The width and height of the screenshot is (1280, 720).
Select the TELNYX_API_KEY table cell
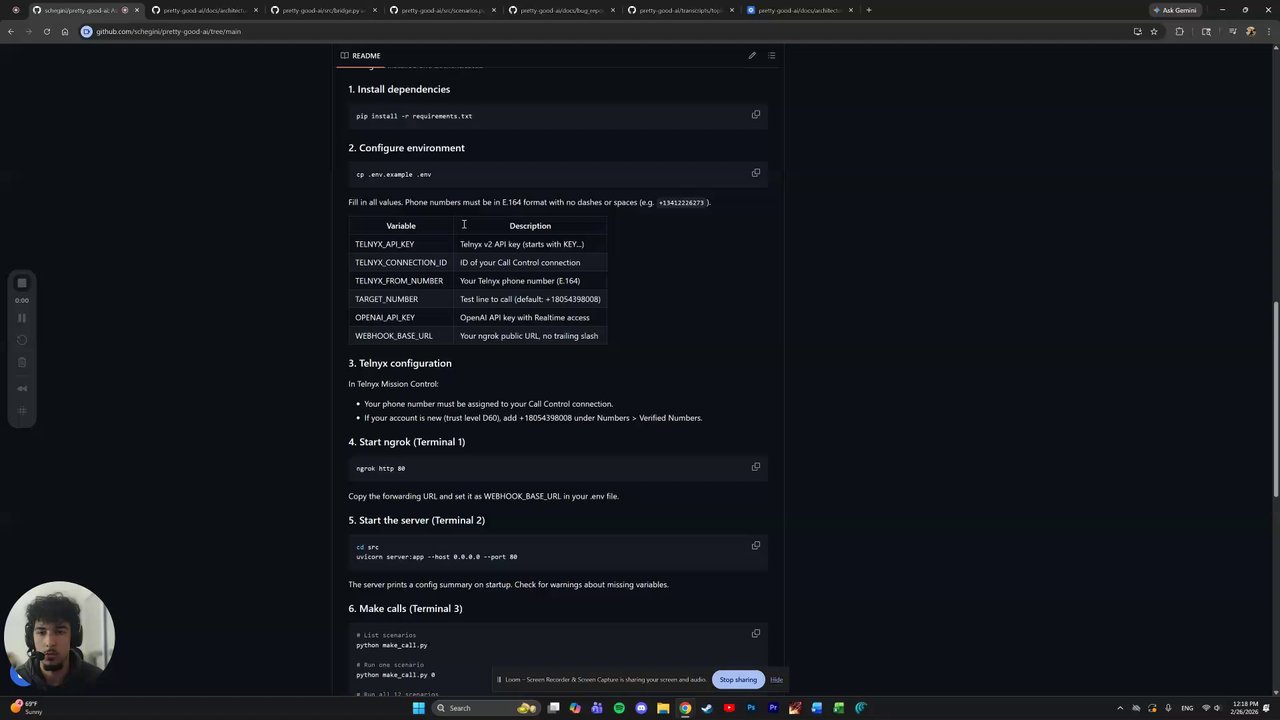tap(401, 244)
